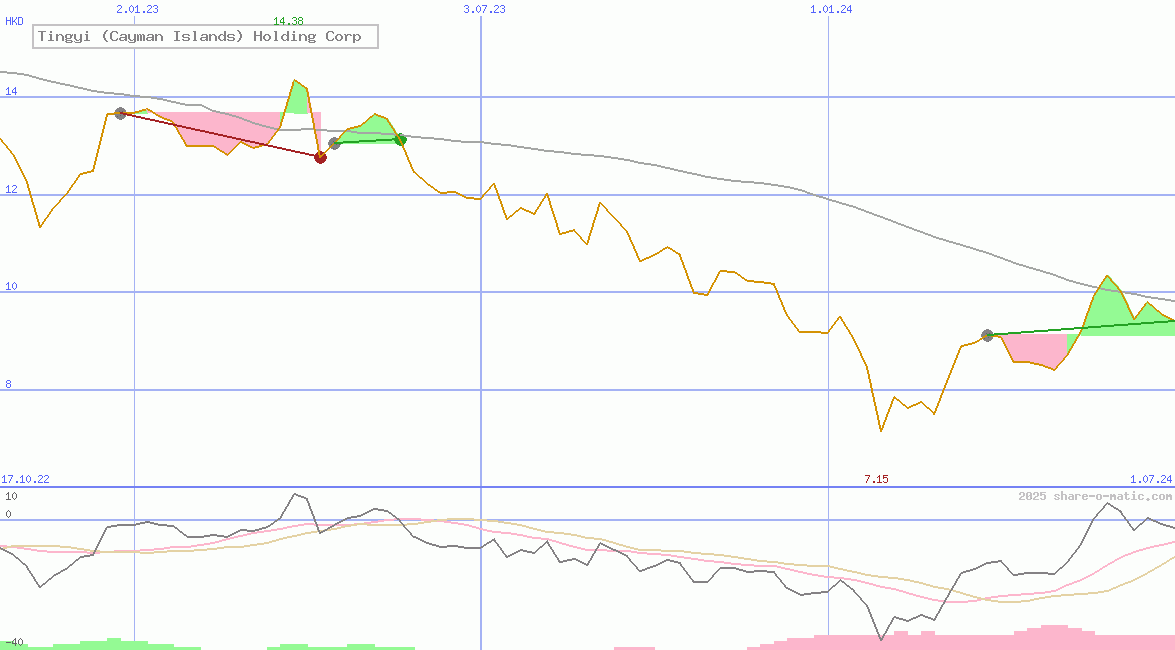Select the 3.07.23 date label
1175x650 pixels.
click(484, 9)
